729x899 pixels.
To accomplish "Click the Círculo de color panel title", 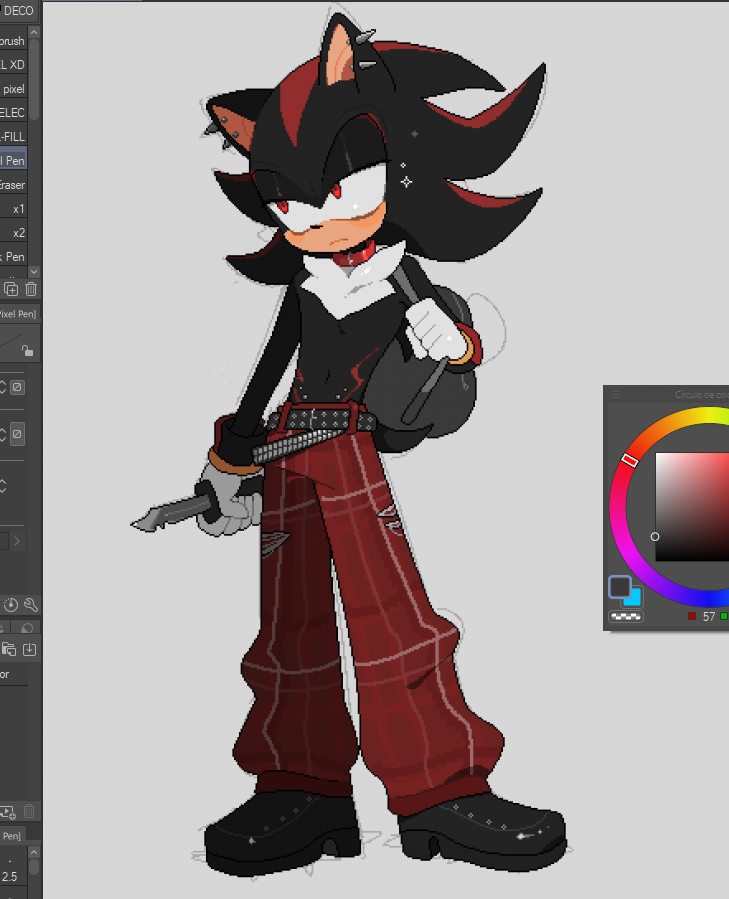I will 701,394.
